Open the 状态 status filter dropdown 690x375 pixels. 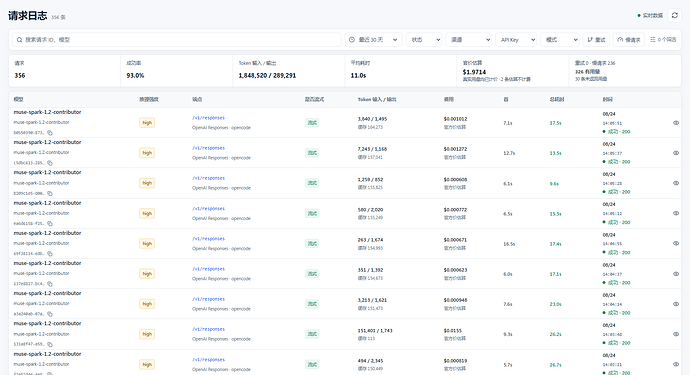(x=424, y=40)
